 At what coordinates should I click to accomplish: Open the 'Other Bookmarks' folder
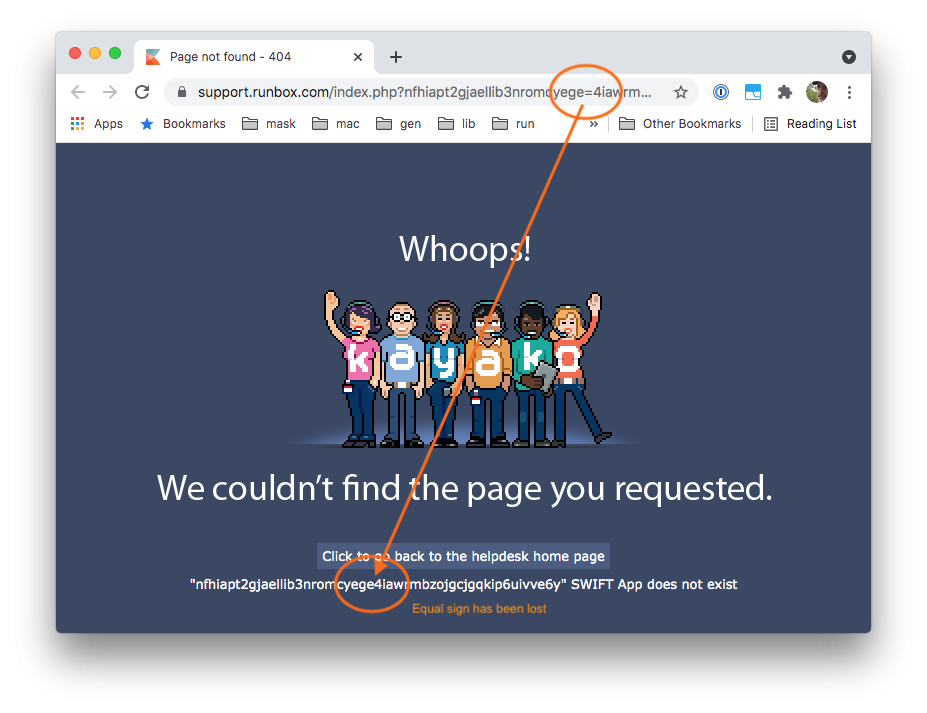pos(680,124)
